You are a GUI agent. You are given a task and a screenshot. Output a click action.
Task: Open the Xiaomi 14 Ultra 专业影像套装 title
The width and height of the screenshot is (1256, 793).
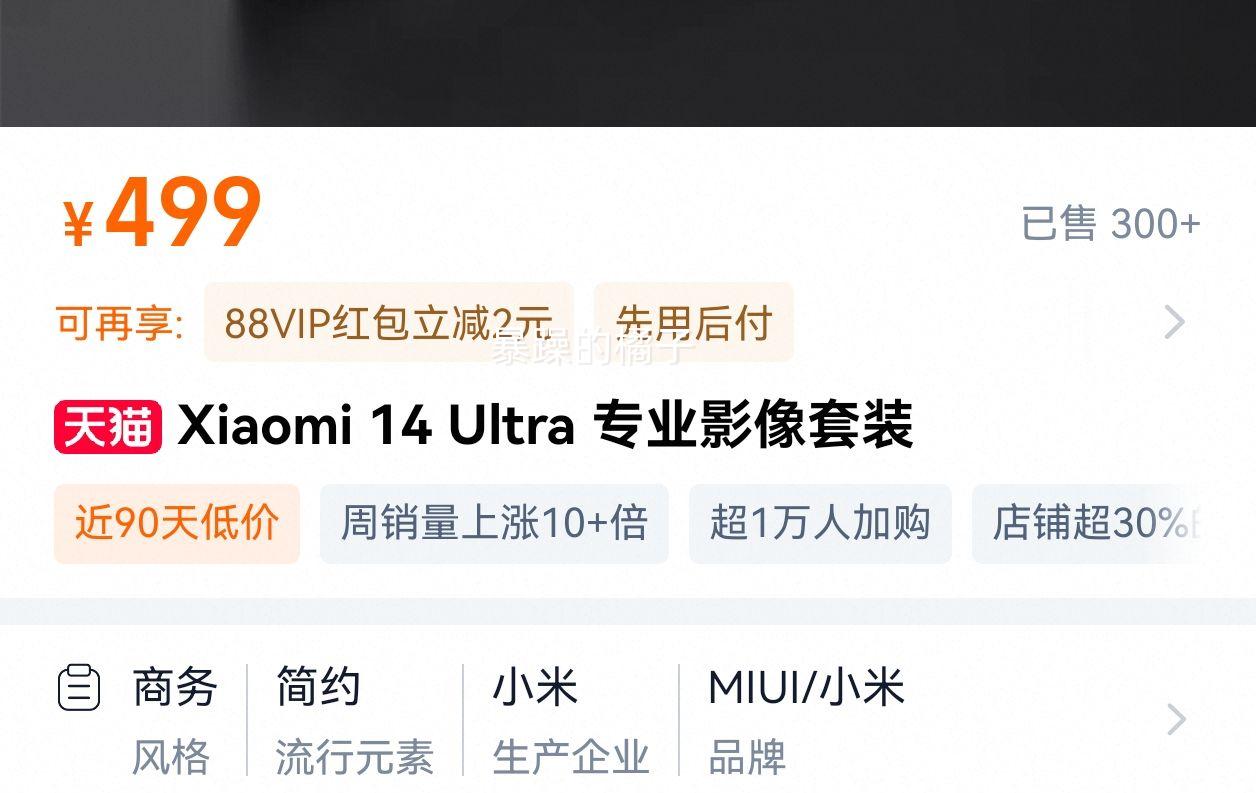tap(545, 426)
